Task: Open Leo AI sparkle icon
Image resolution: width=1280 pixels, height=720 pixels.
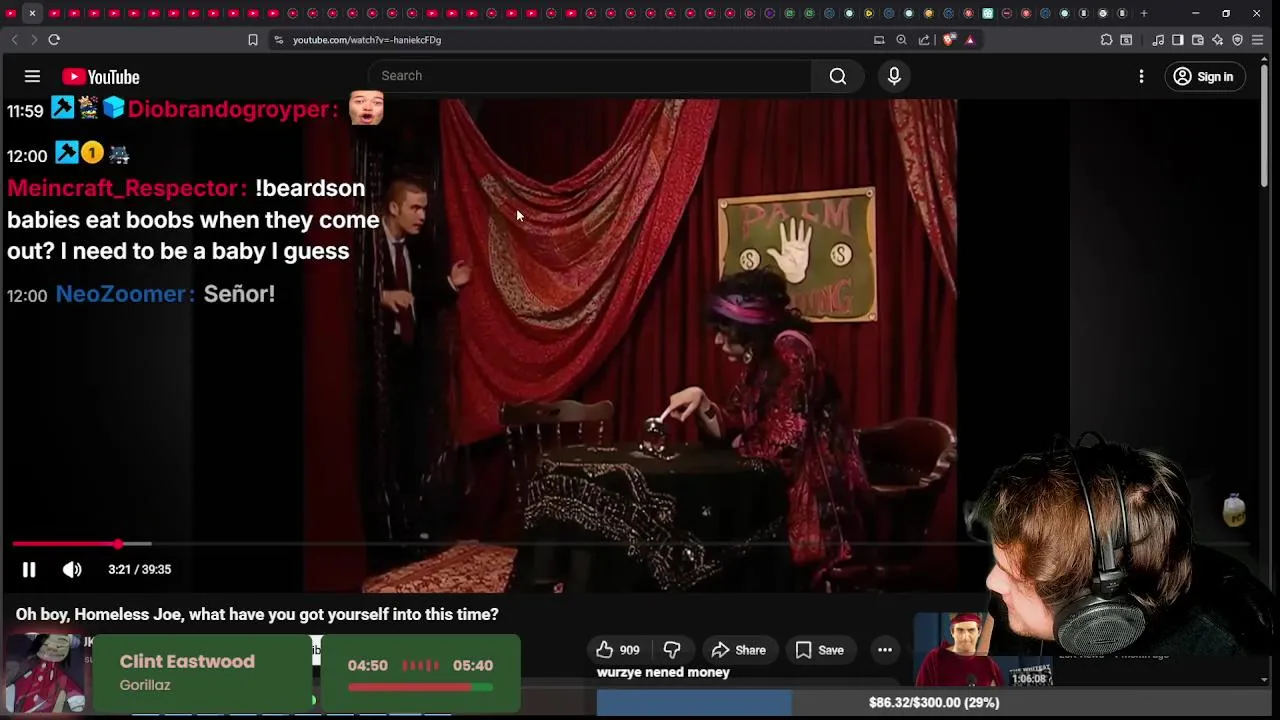Action: (1217, 40)
